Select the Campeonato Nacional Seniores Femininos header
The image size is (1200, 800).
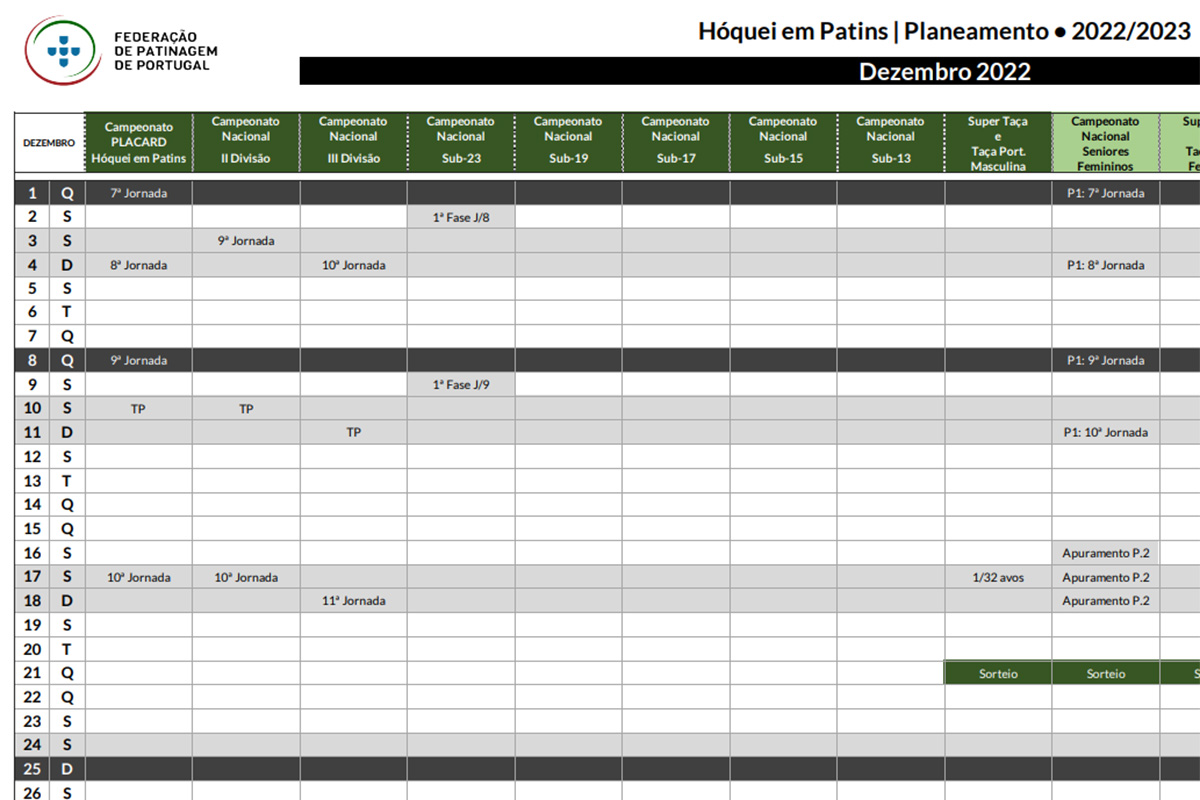[1105, 142]
